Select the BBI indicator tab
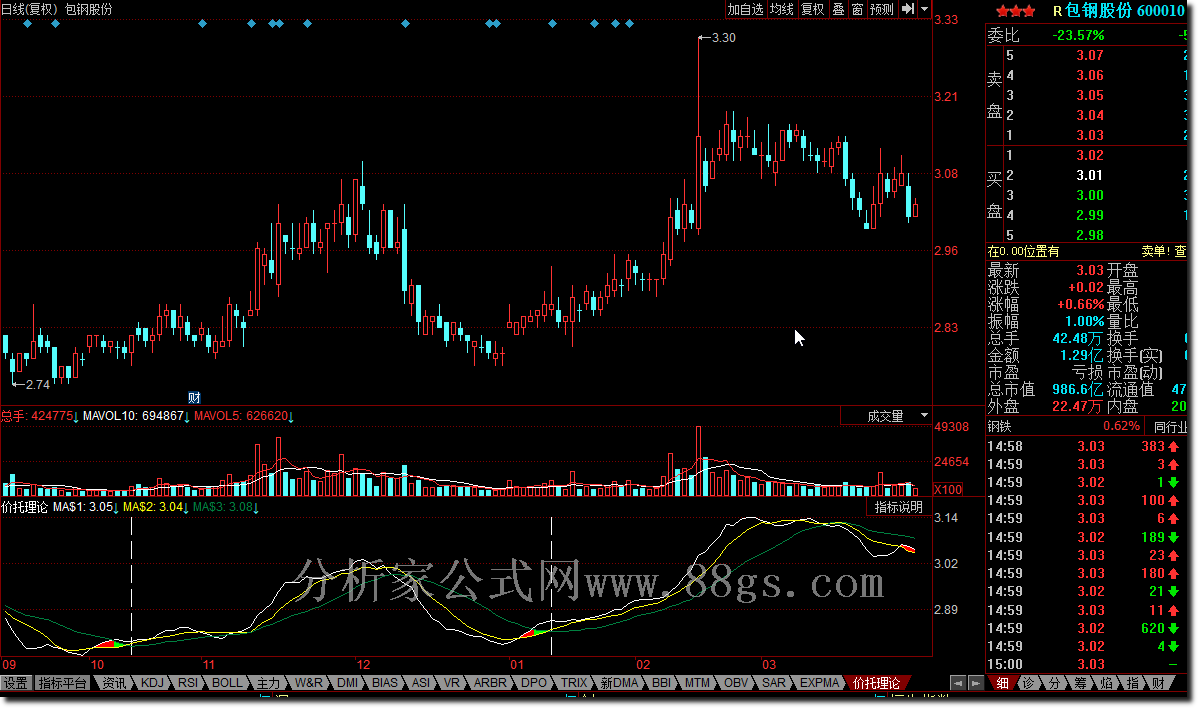 (x=661, y=683)
